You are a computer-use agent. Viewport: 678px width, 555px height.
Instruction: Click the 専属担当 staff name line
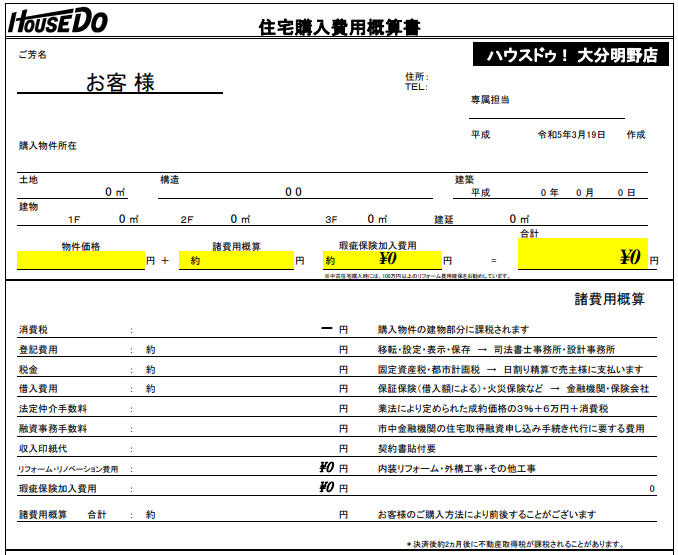click(x=560, y=111)
